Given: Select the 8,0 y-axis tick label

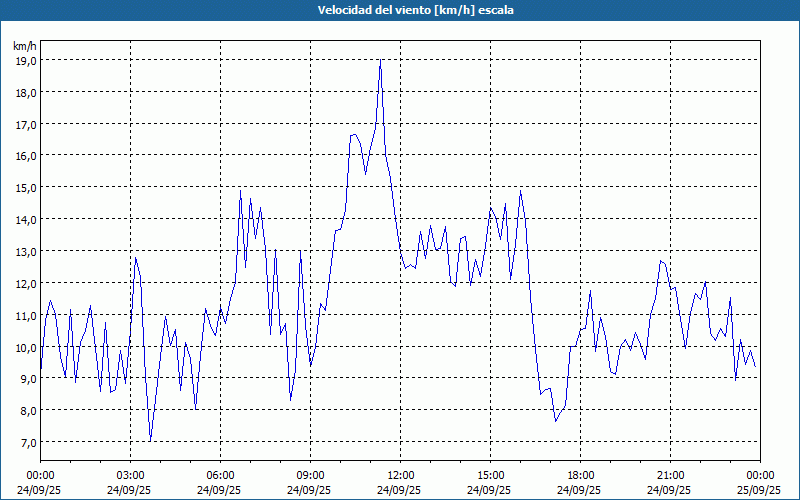Looking at the screenshot, I should tap(25, 410).
